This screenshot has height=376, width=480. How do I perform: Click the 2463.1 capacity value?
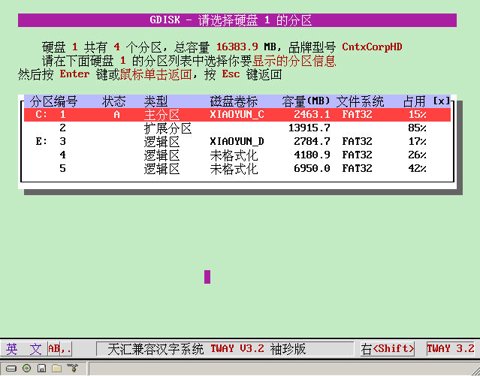(312, 114)
